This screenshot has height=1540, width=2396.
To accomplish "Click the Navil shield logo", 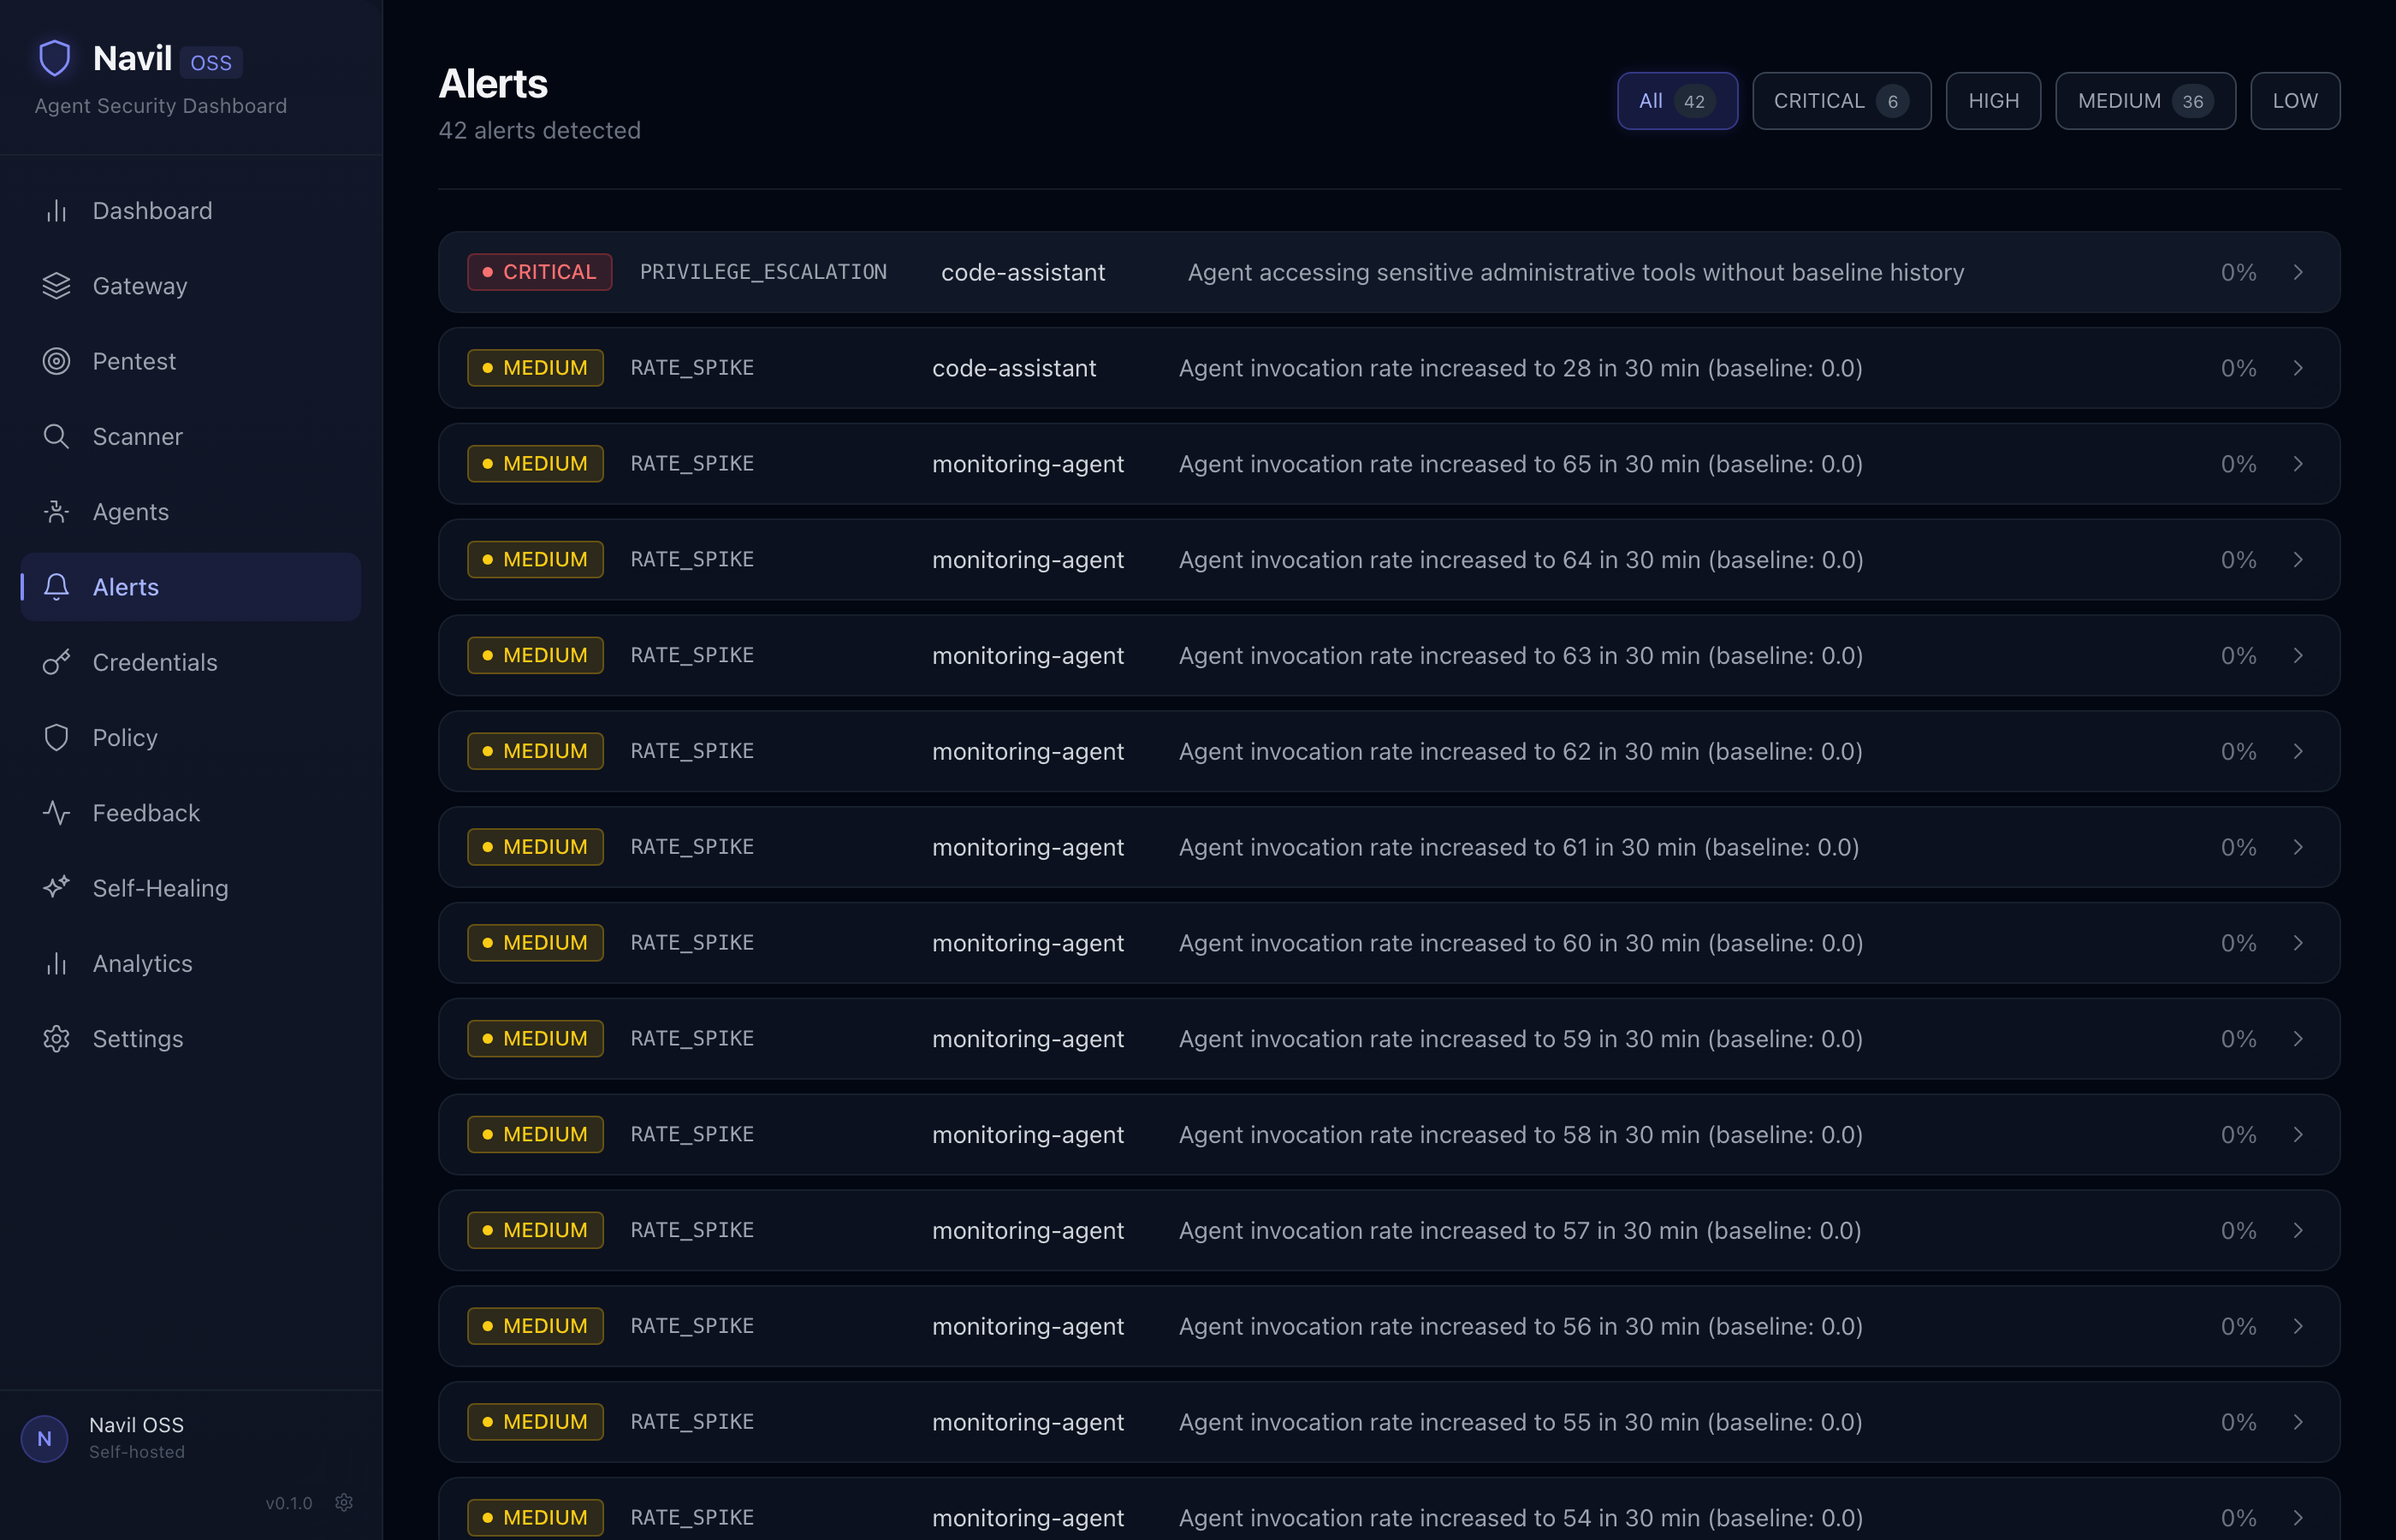I will pos(55,57).
